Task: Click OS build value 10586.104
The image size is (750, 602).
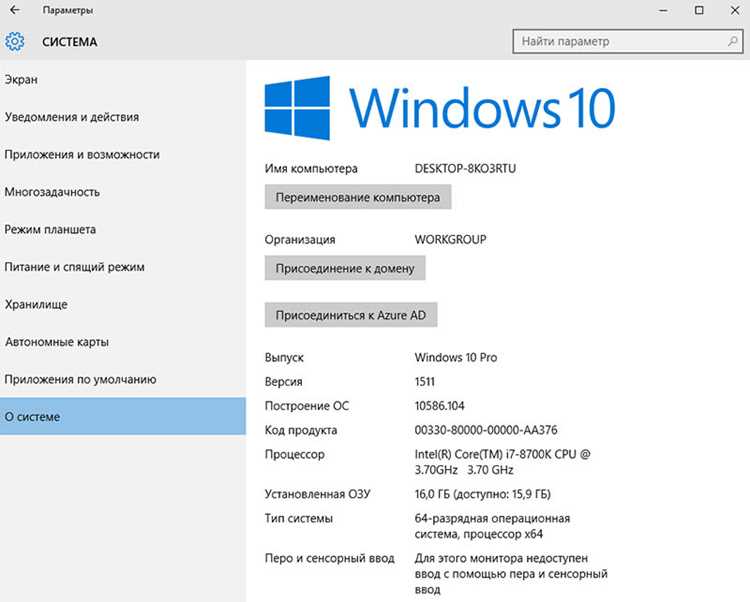Action: tap(440, 406)
